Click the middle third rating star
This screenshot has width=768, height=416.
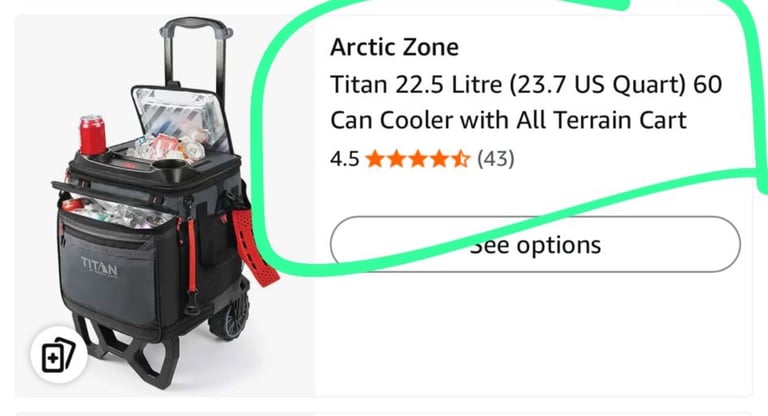[x=418, y=159]
